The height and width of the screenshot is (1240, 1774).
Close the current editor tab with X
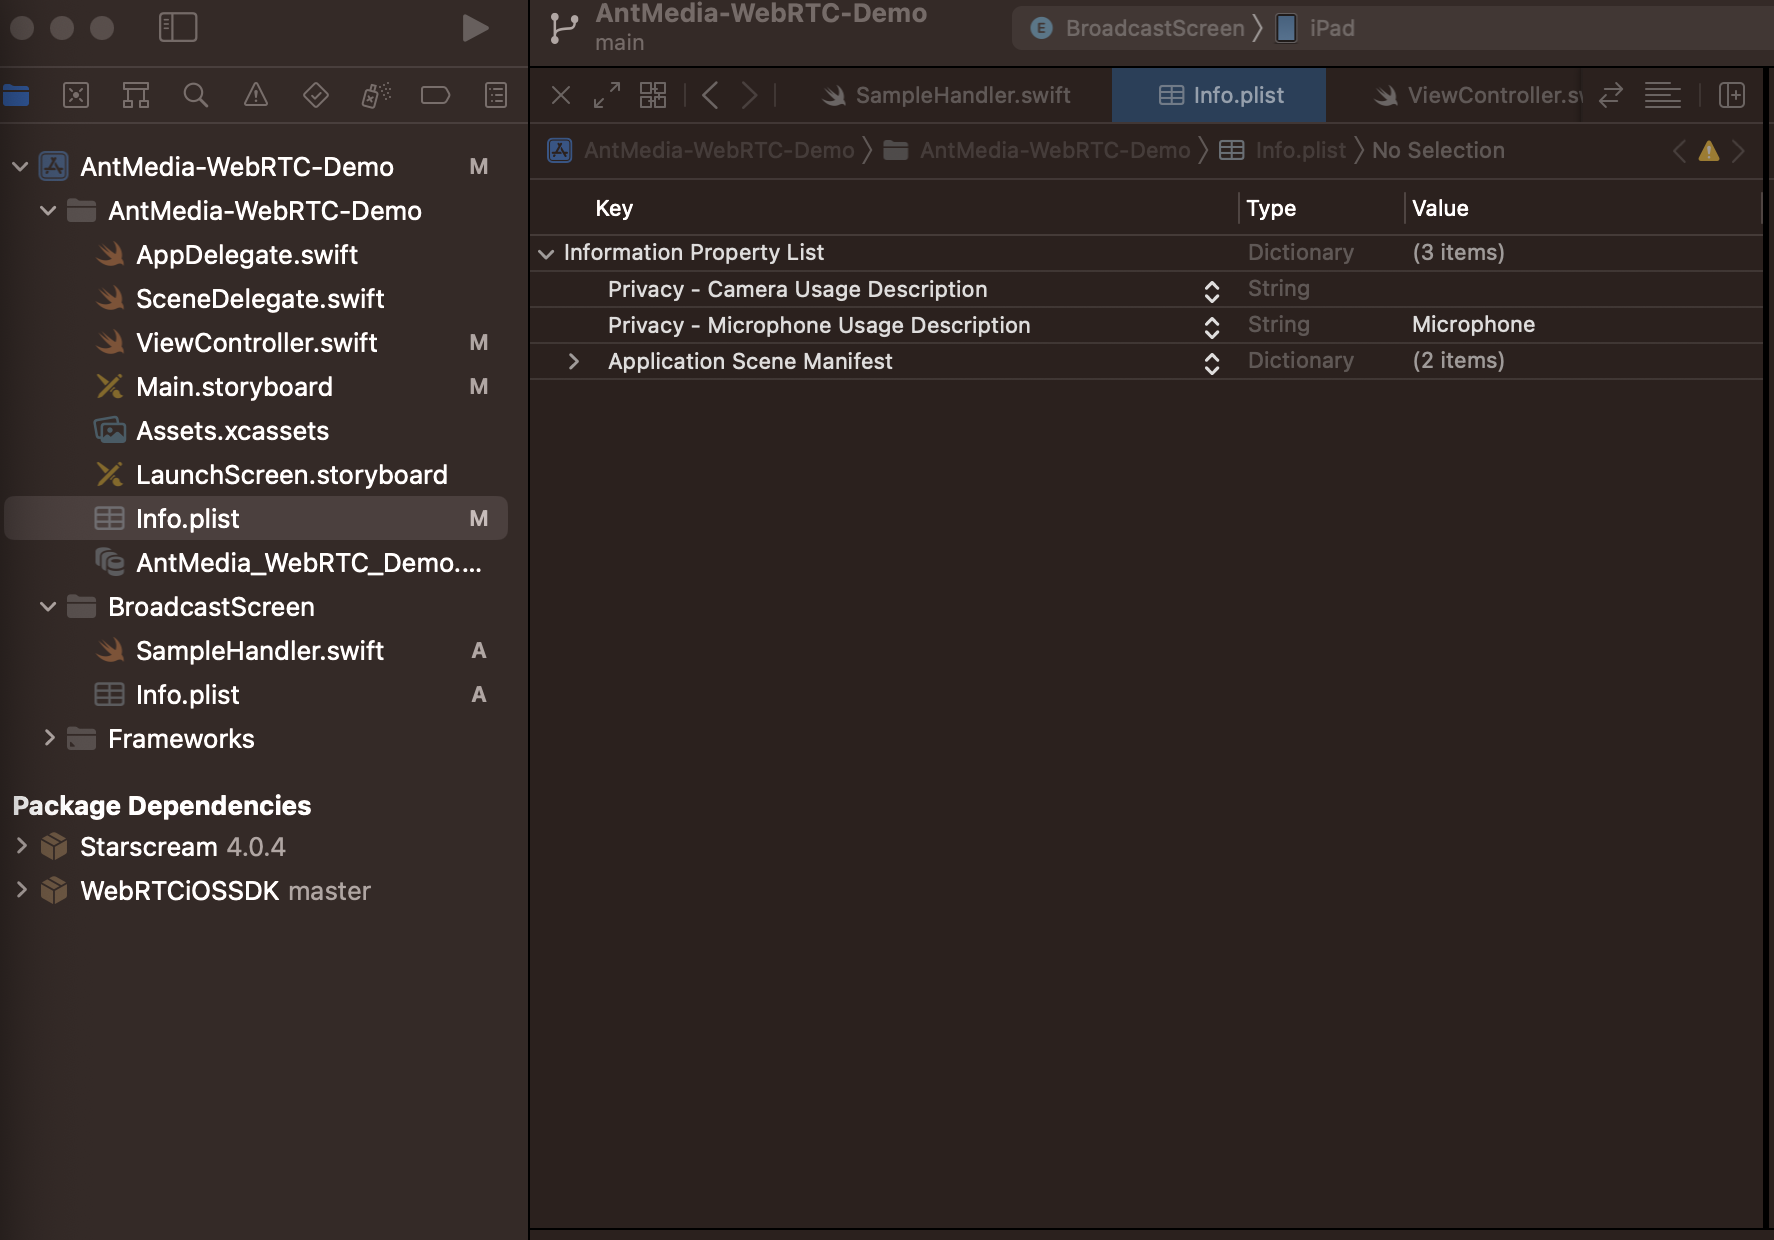(x=561, y=95)
